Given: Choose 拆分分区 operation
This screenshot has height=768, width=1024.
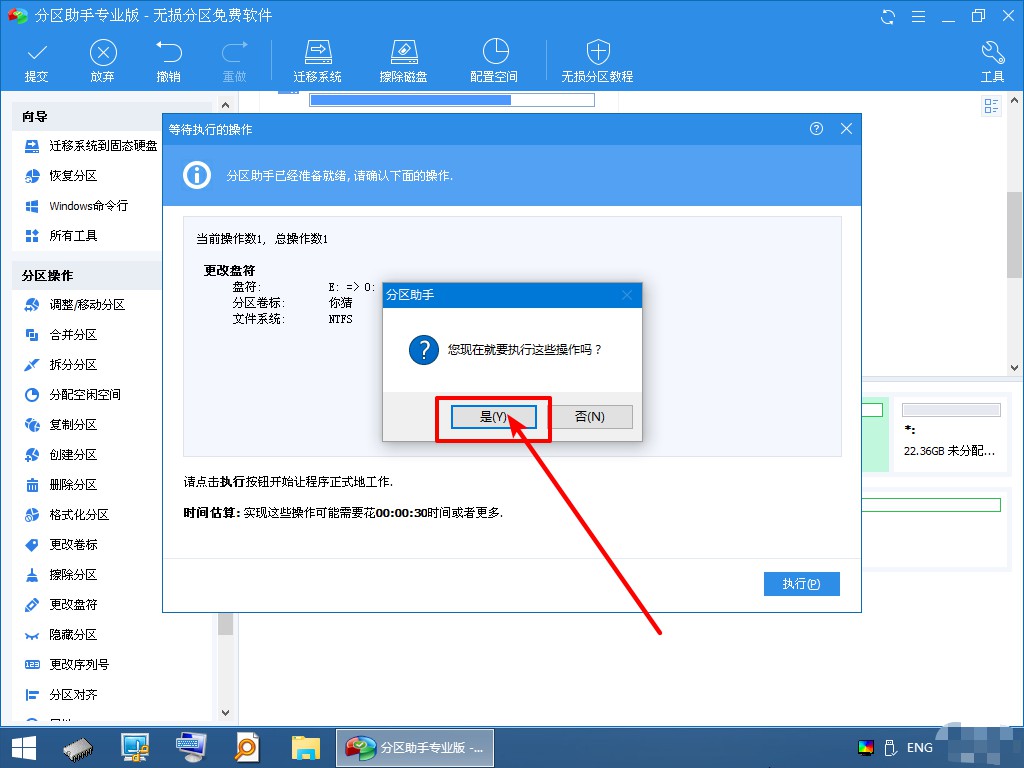Looking at the screenshot, I should coord(61,364).
